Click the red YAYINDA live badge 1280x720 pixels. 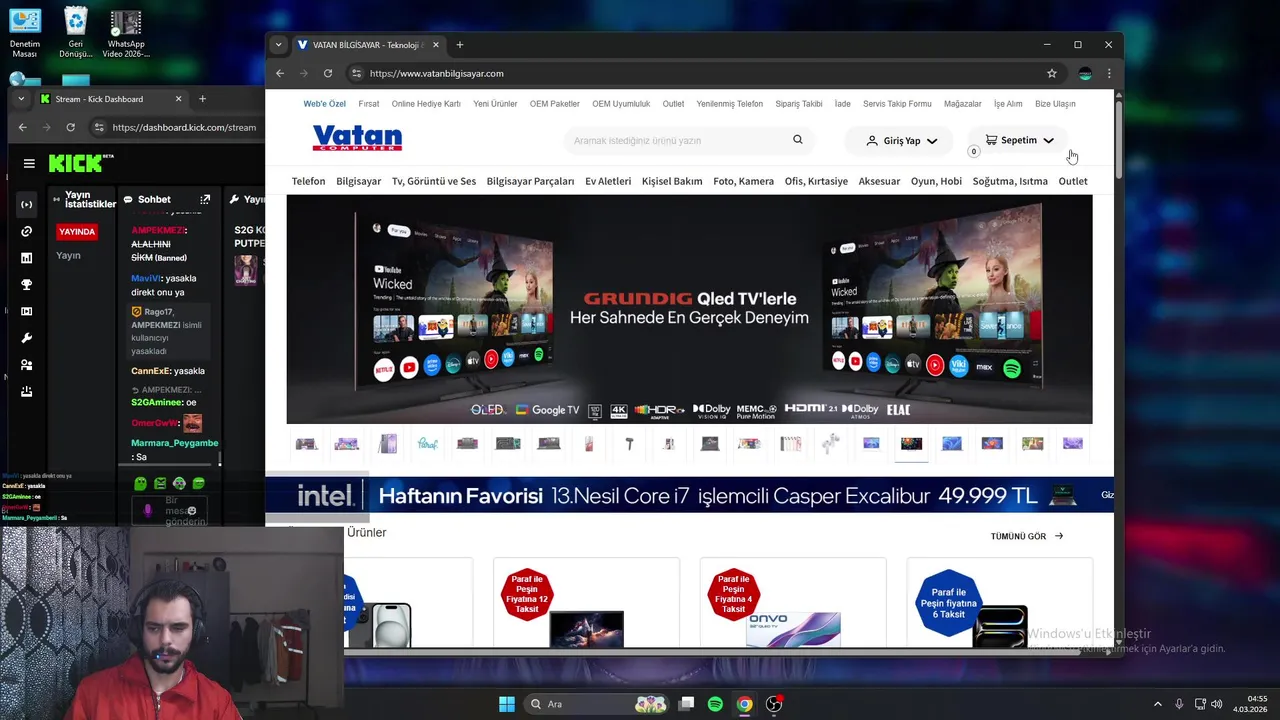pos(77,231)
